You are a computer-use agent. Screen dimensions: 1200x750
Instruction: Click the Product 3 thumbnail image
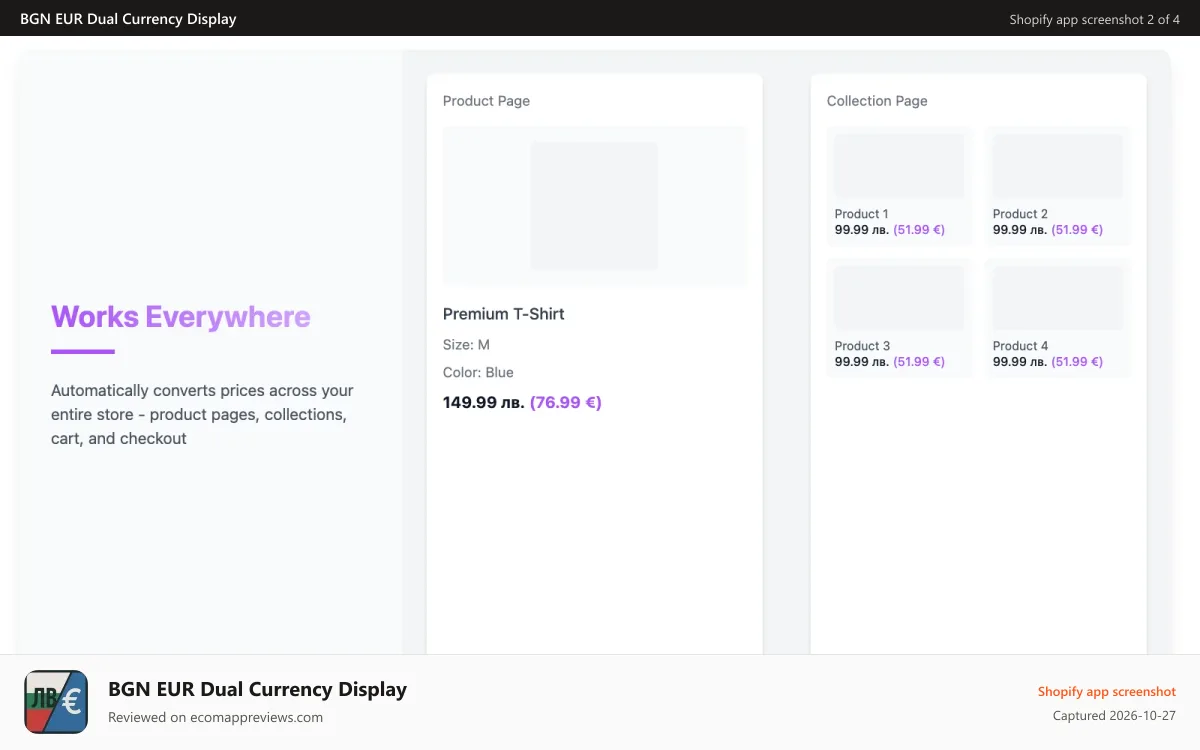coord(899,298)
